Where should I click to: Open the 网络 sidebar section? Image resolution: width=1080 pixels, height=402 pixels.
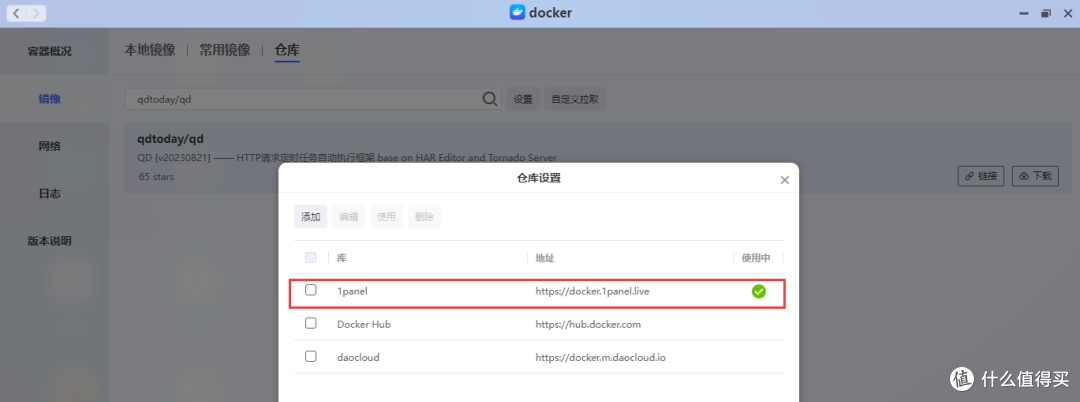[x=50, y=147]
